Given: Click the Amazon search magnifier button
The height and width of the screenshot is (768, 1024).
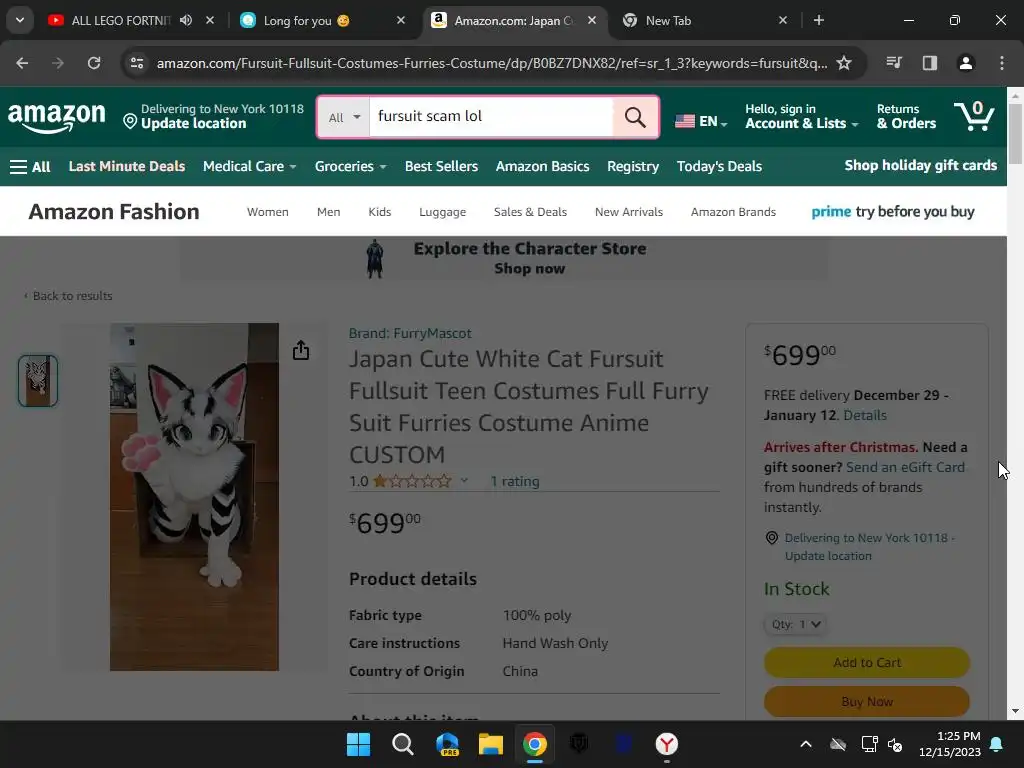Looking at the screenshot, I should 635,117.
